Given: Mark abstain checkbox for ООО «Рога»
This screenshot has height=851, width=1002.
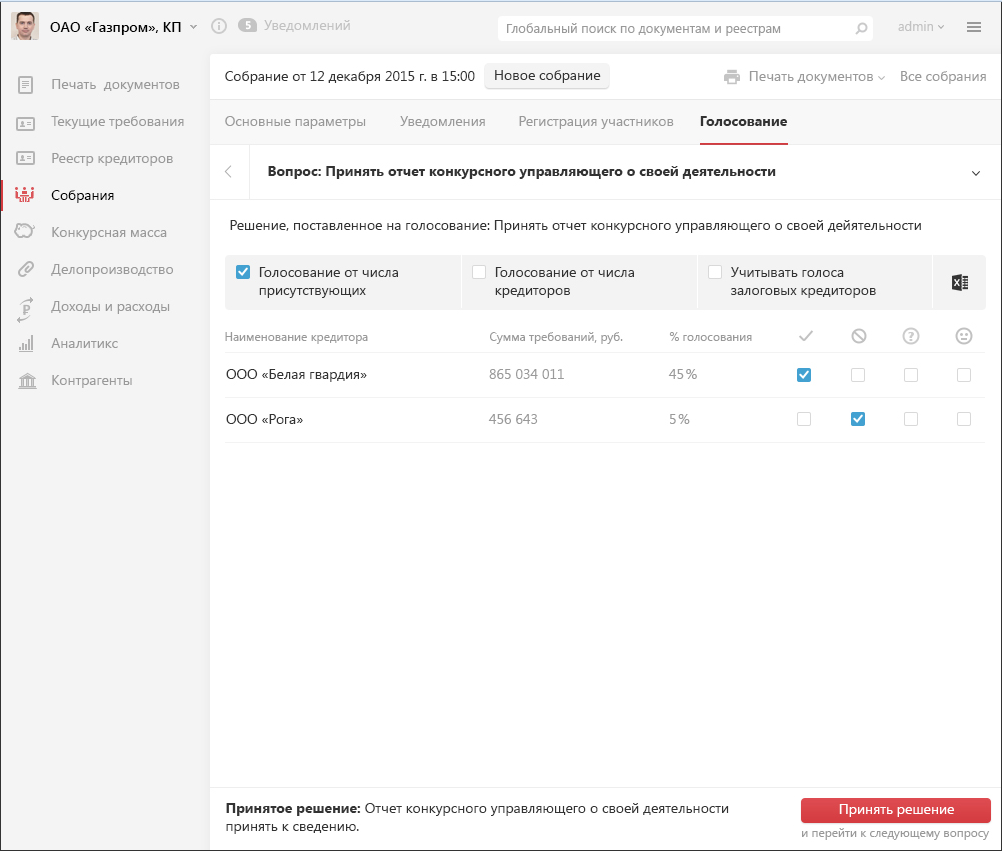Looking at the screenshot, I should (910, 420).
